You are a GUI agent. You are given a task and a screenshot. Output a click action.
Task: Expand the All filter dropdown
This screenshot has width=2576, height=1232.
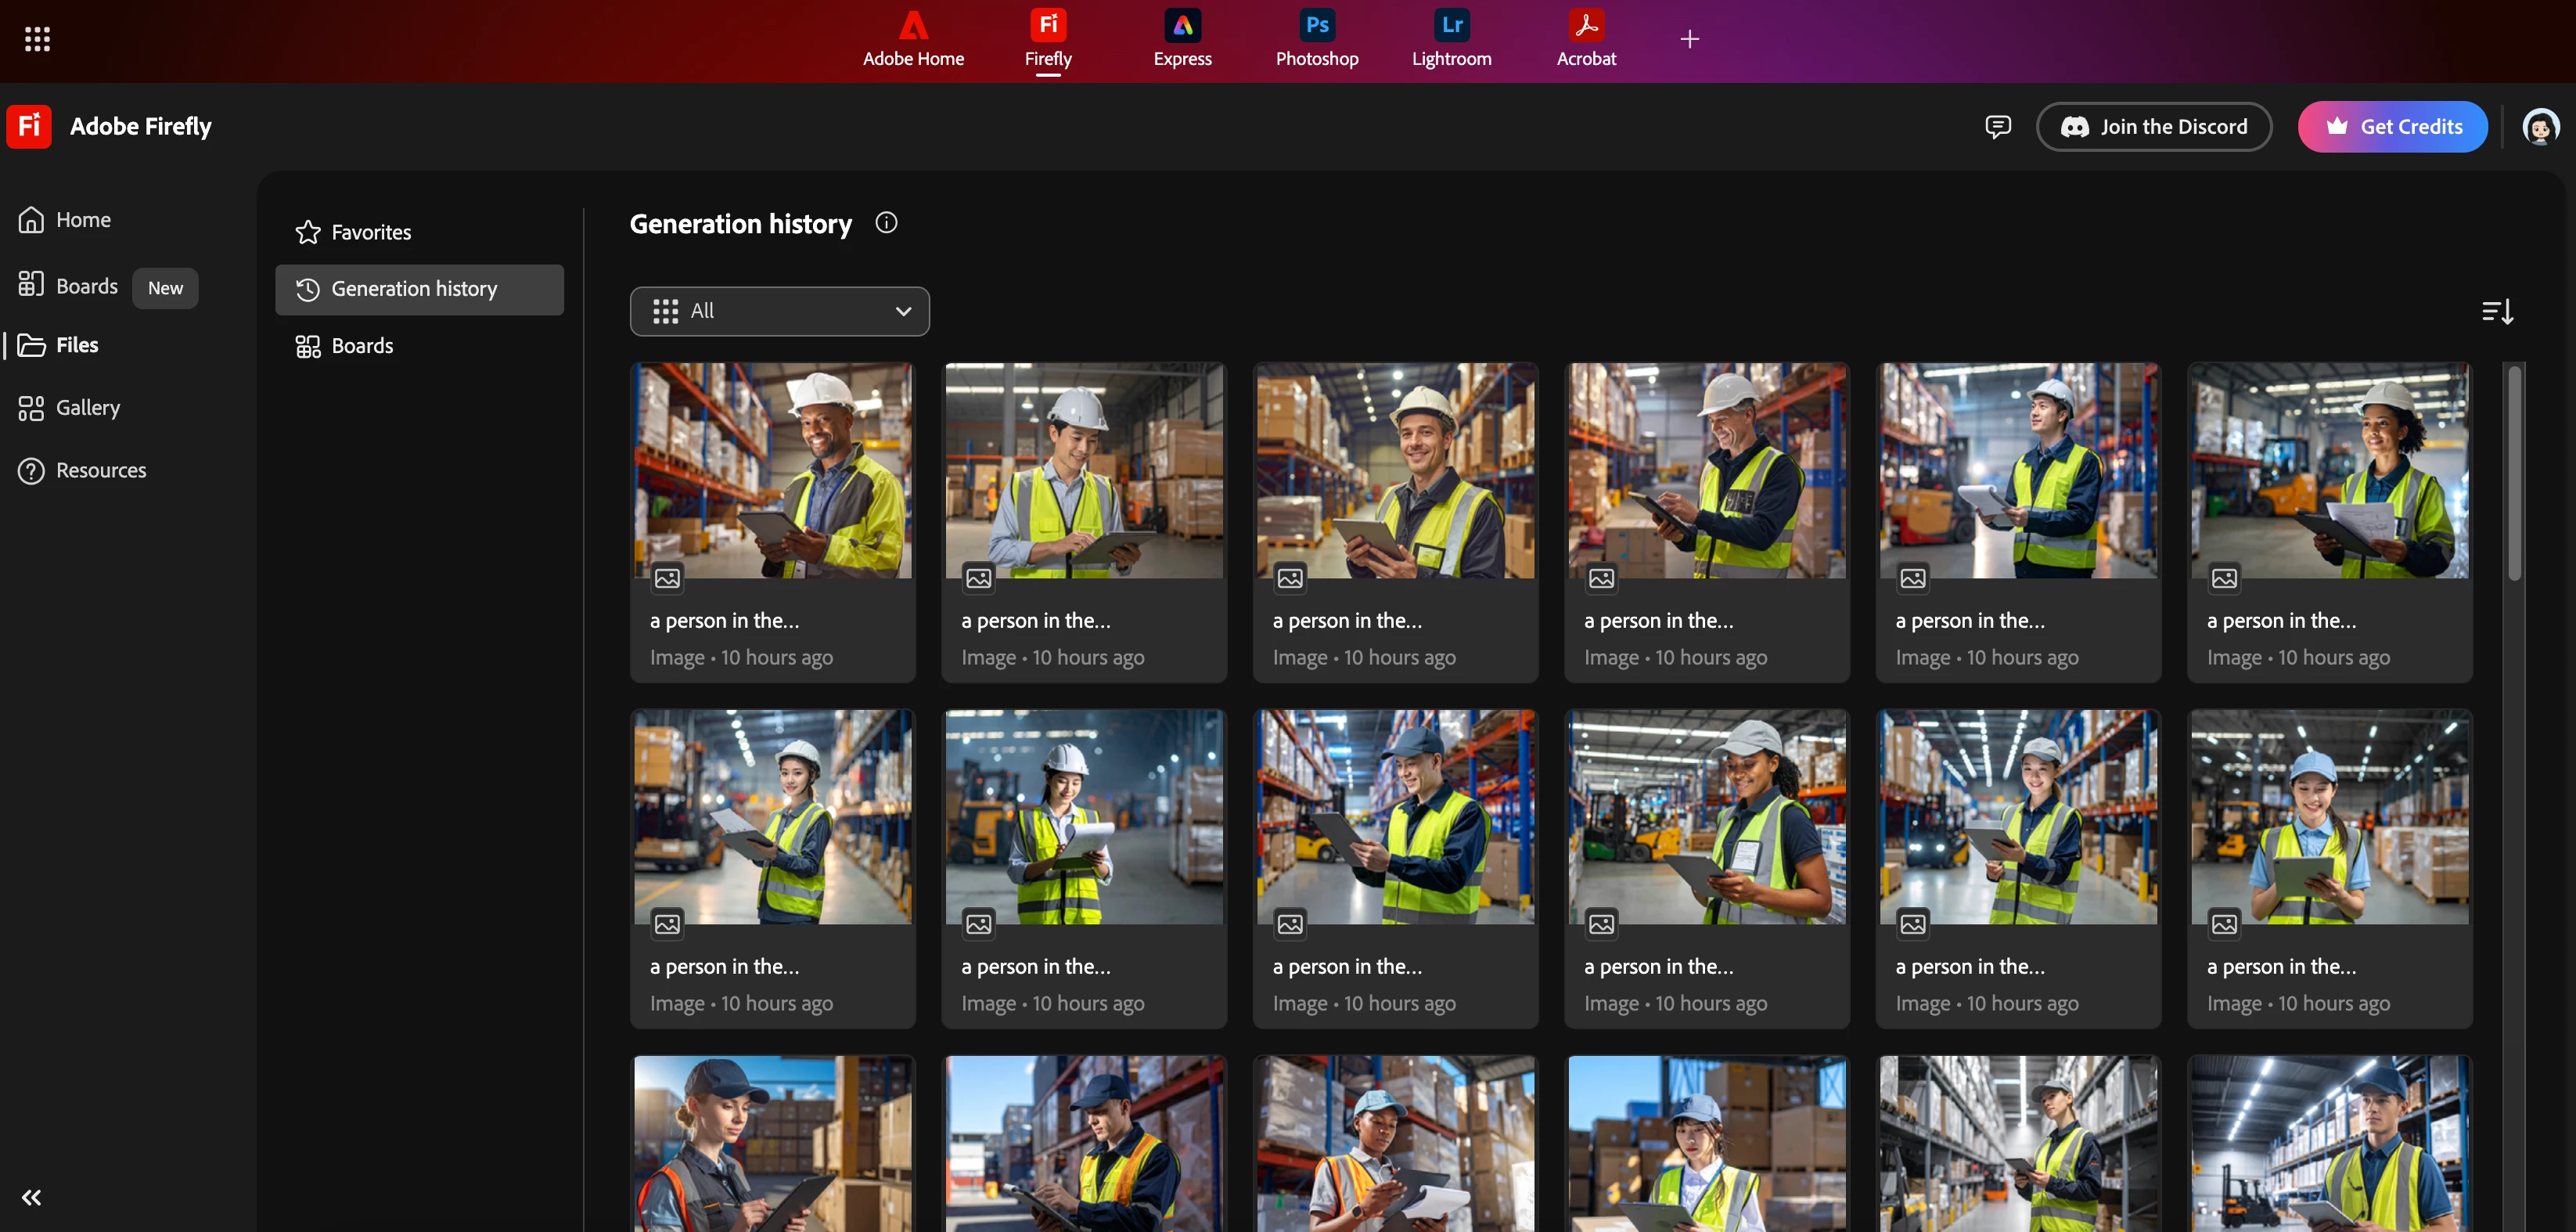coord(779,311)
